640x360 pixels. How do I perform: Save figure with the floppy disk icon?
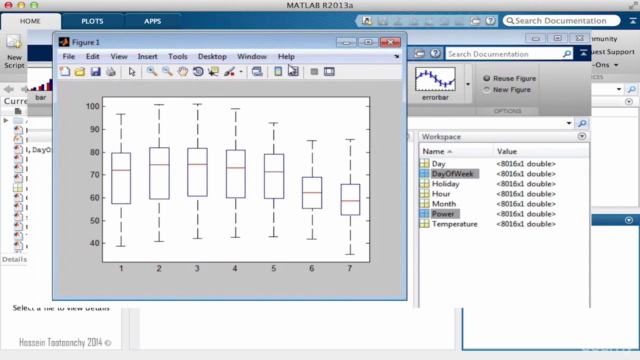[x=96, y=72]
